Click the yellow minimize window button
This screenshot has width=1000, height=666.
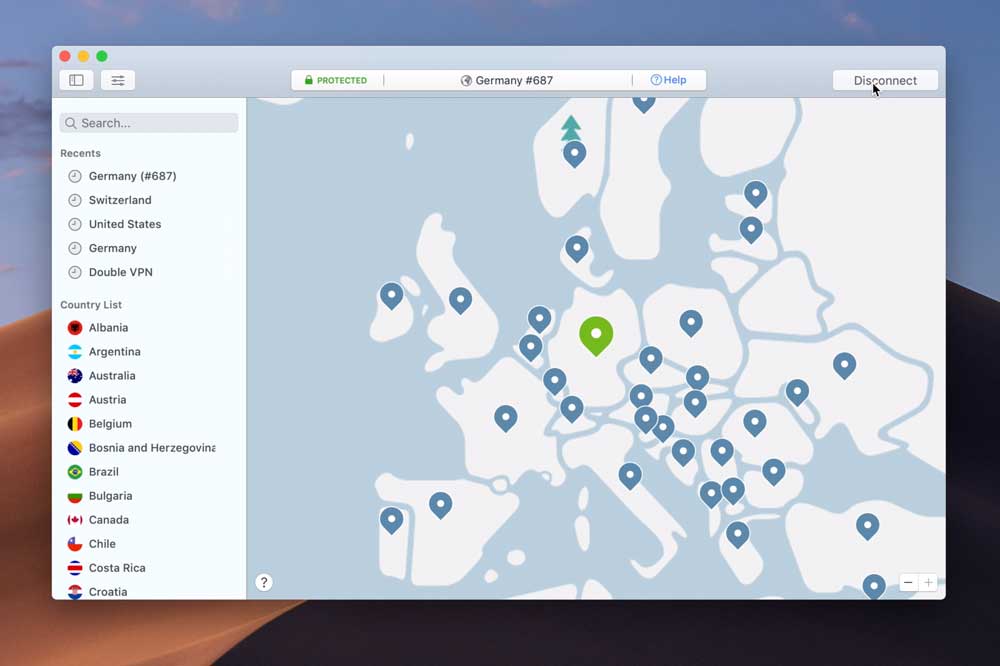83,56
